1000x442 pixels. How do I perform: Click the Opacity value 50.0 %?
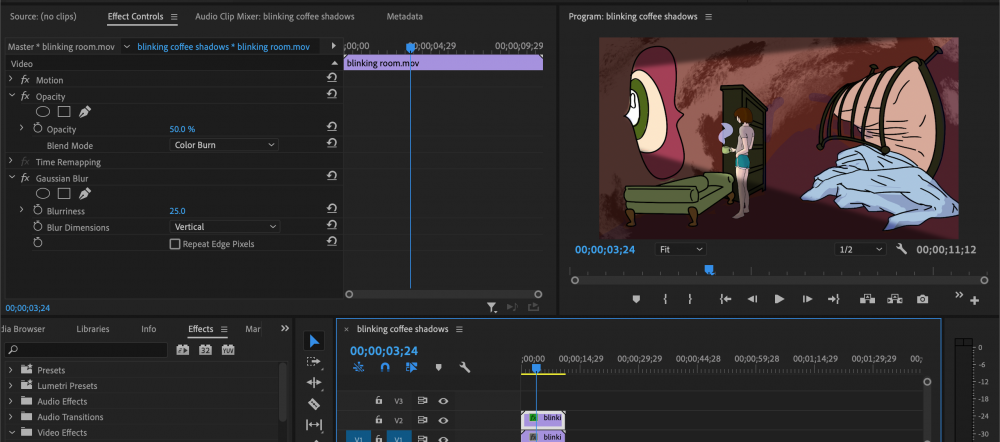click(182, 129)
